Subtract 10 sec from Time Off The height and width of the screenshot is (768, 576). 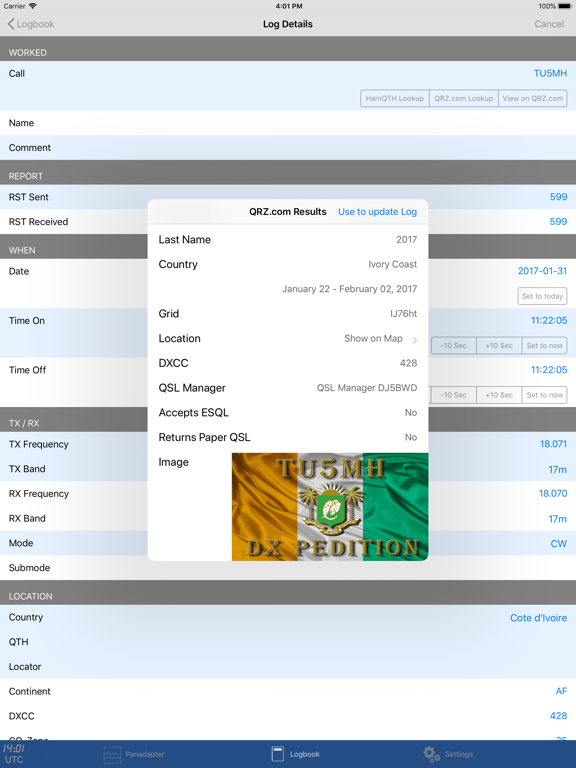(454, 395)
